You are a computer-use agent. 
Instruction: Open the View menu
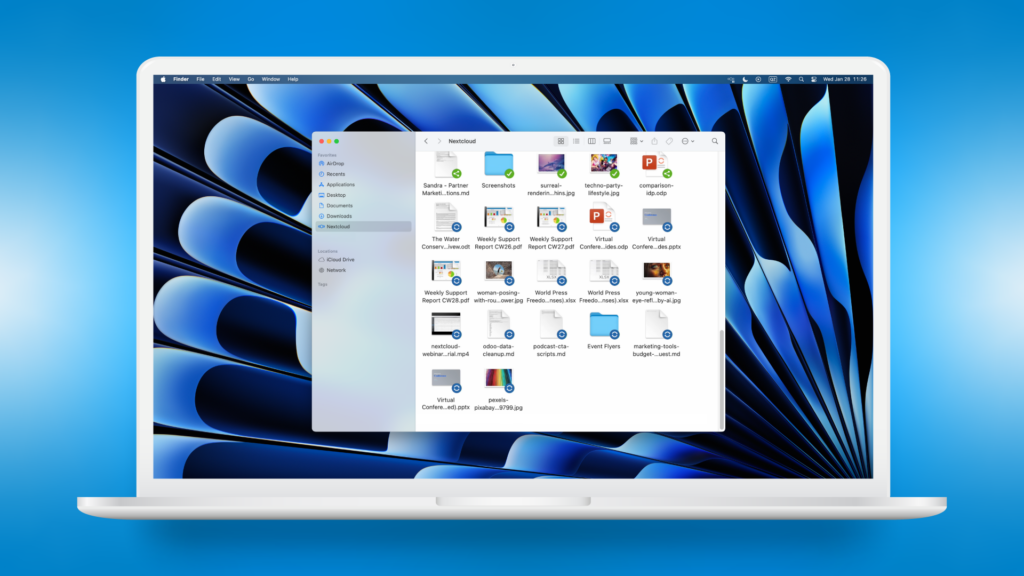pyautogui.click(x=234, y=79)
